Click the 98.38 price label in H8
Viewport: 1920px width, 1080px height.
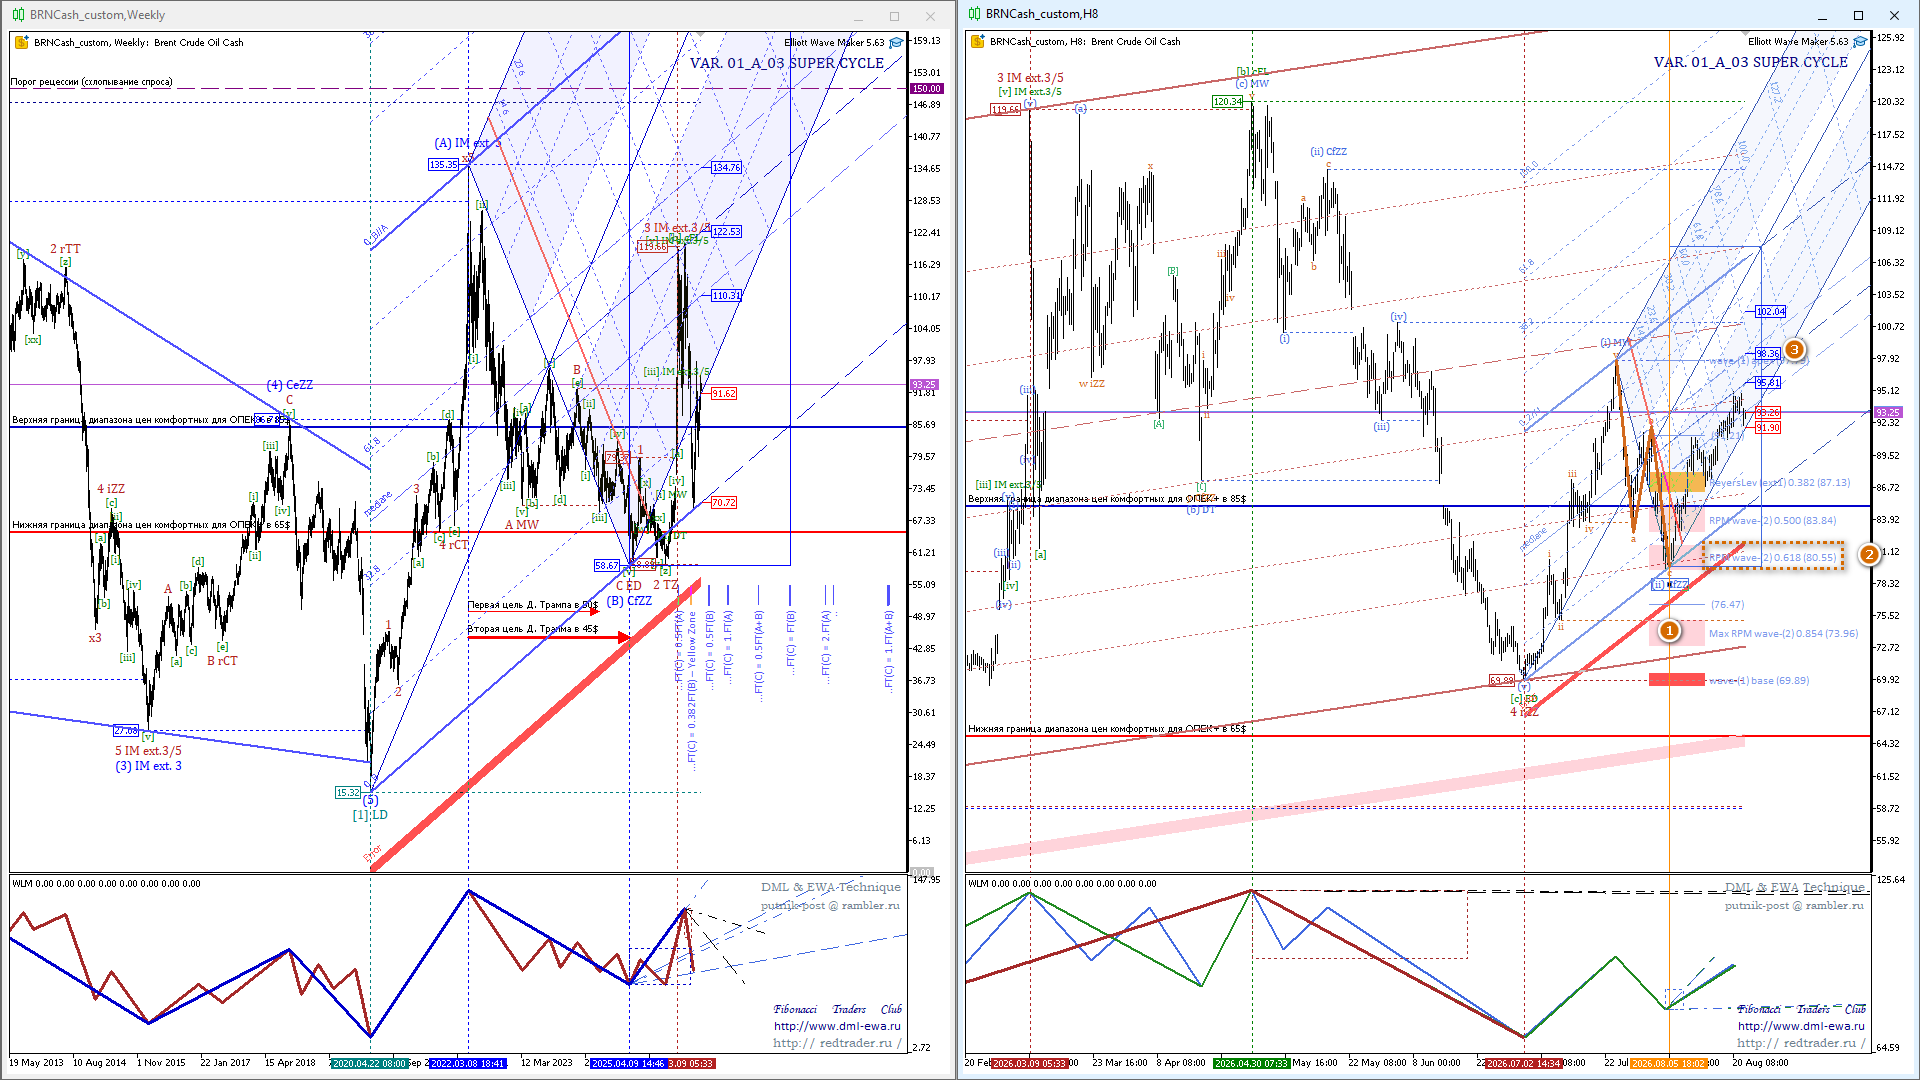(x=1768, y=354)
